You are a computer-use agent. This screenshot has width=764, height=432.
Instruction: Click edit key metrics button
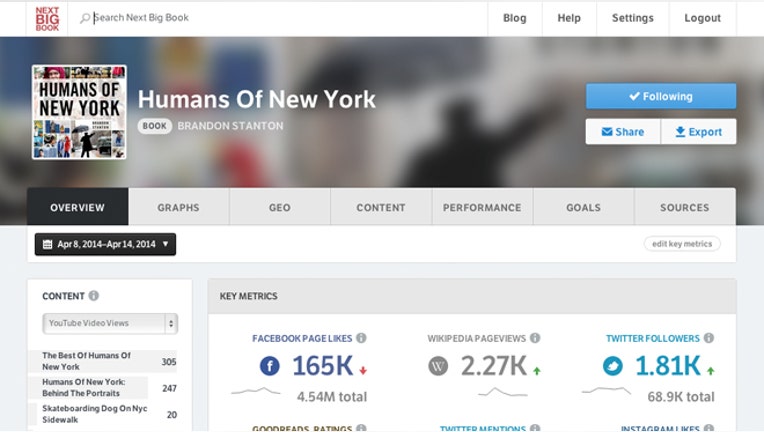pos(682,244)
